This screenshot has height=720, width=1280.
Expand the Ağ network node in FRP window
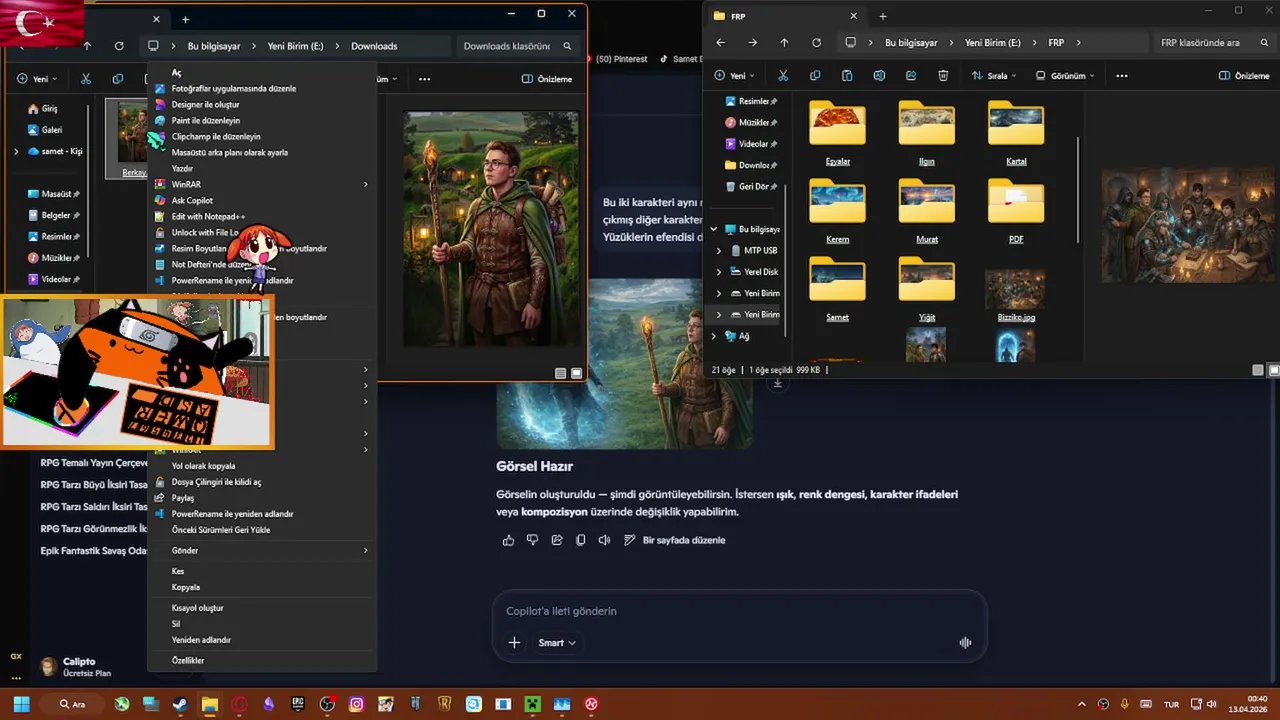tap(714, 337)
